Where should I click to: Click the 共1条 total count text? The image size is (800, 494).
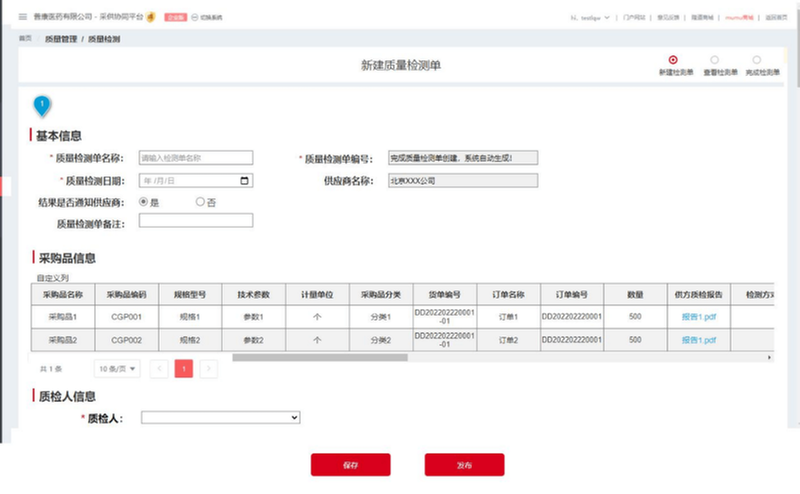tap(51, 368)
